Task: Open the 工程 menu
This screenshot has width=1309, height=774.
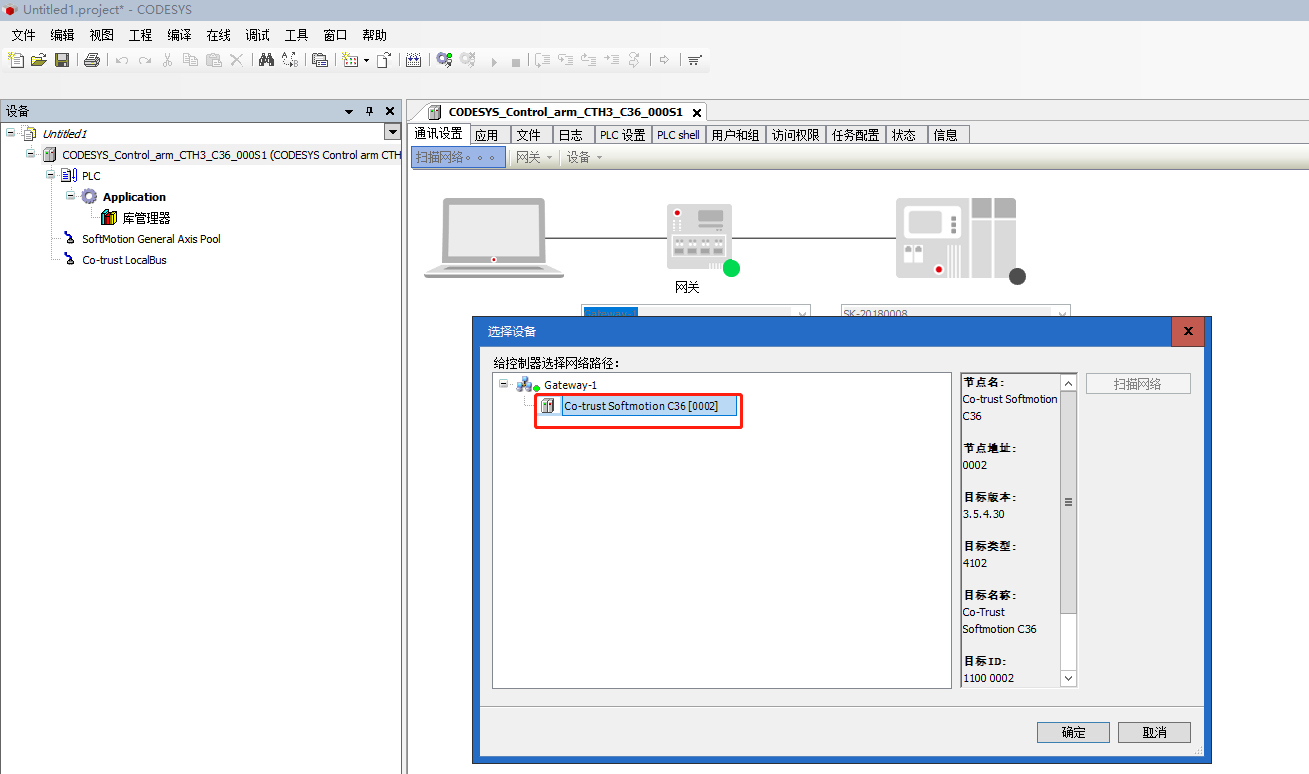Action: point(140,35)
